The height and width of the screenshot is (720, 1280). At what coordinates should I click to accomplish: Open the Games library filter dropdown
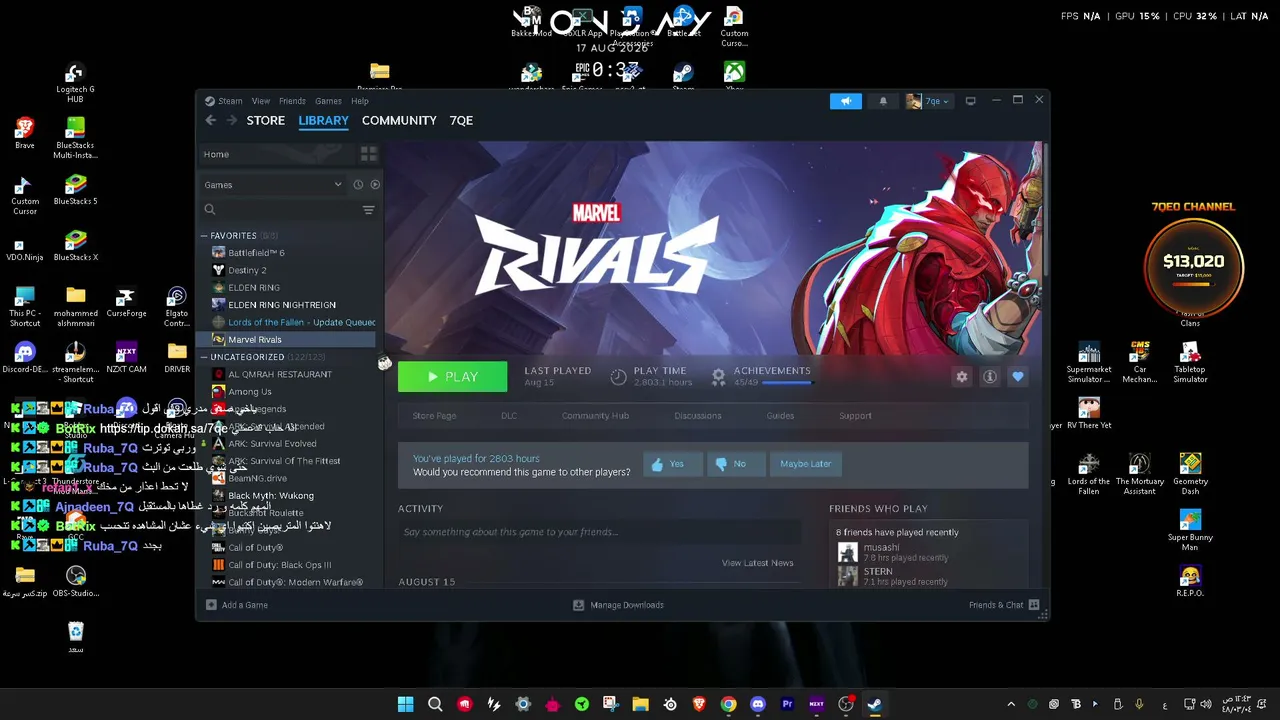[x=273, y=185]
